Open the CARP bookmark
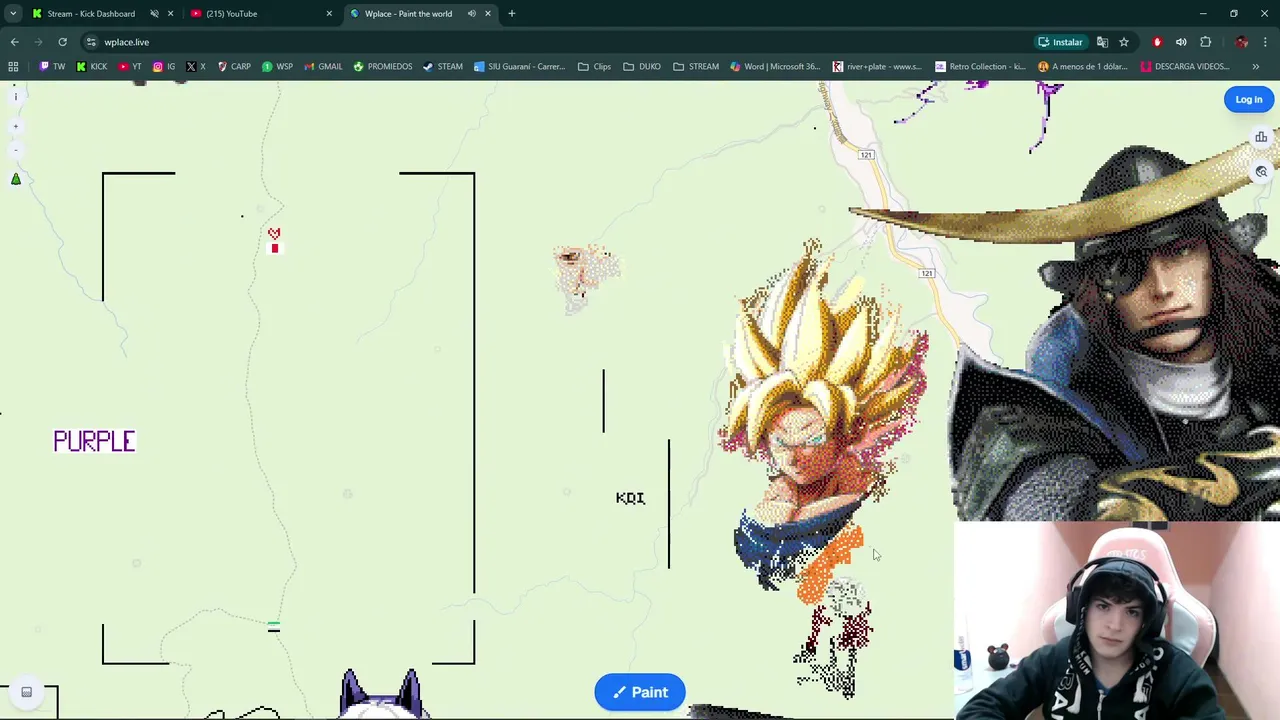The width and height of the screenshot is (1280, 720). [234, 67]
